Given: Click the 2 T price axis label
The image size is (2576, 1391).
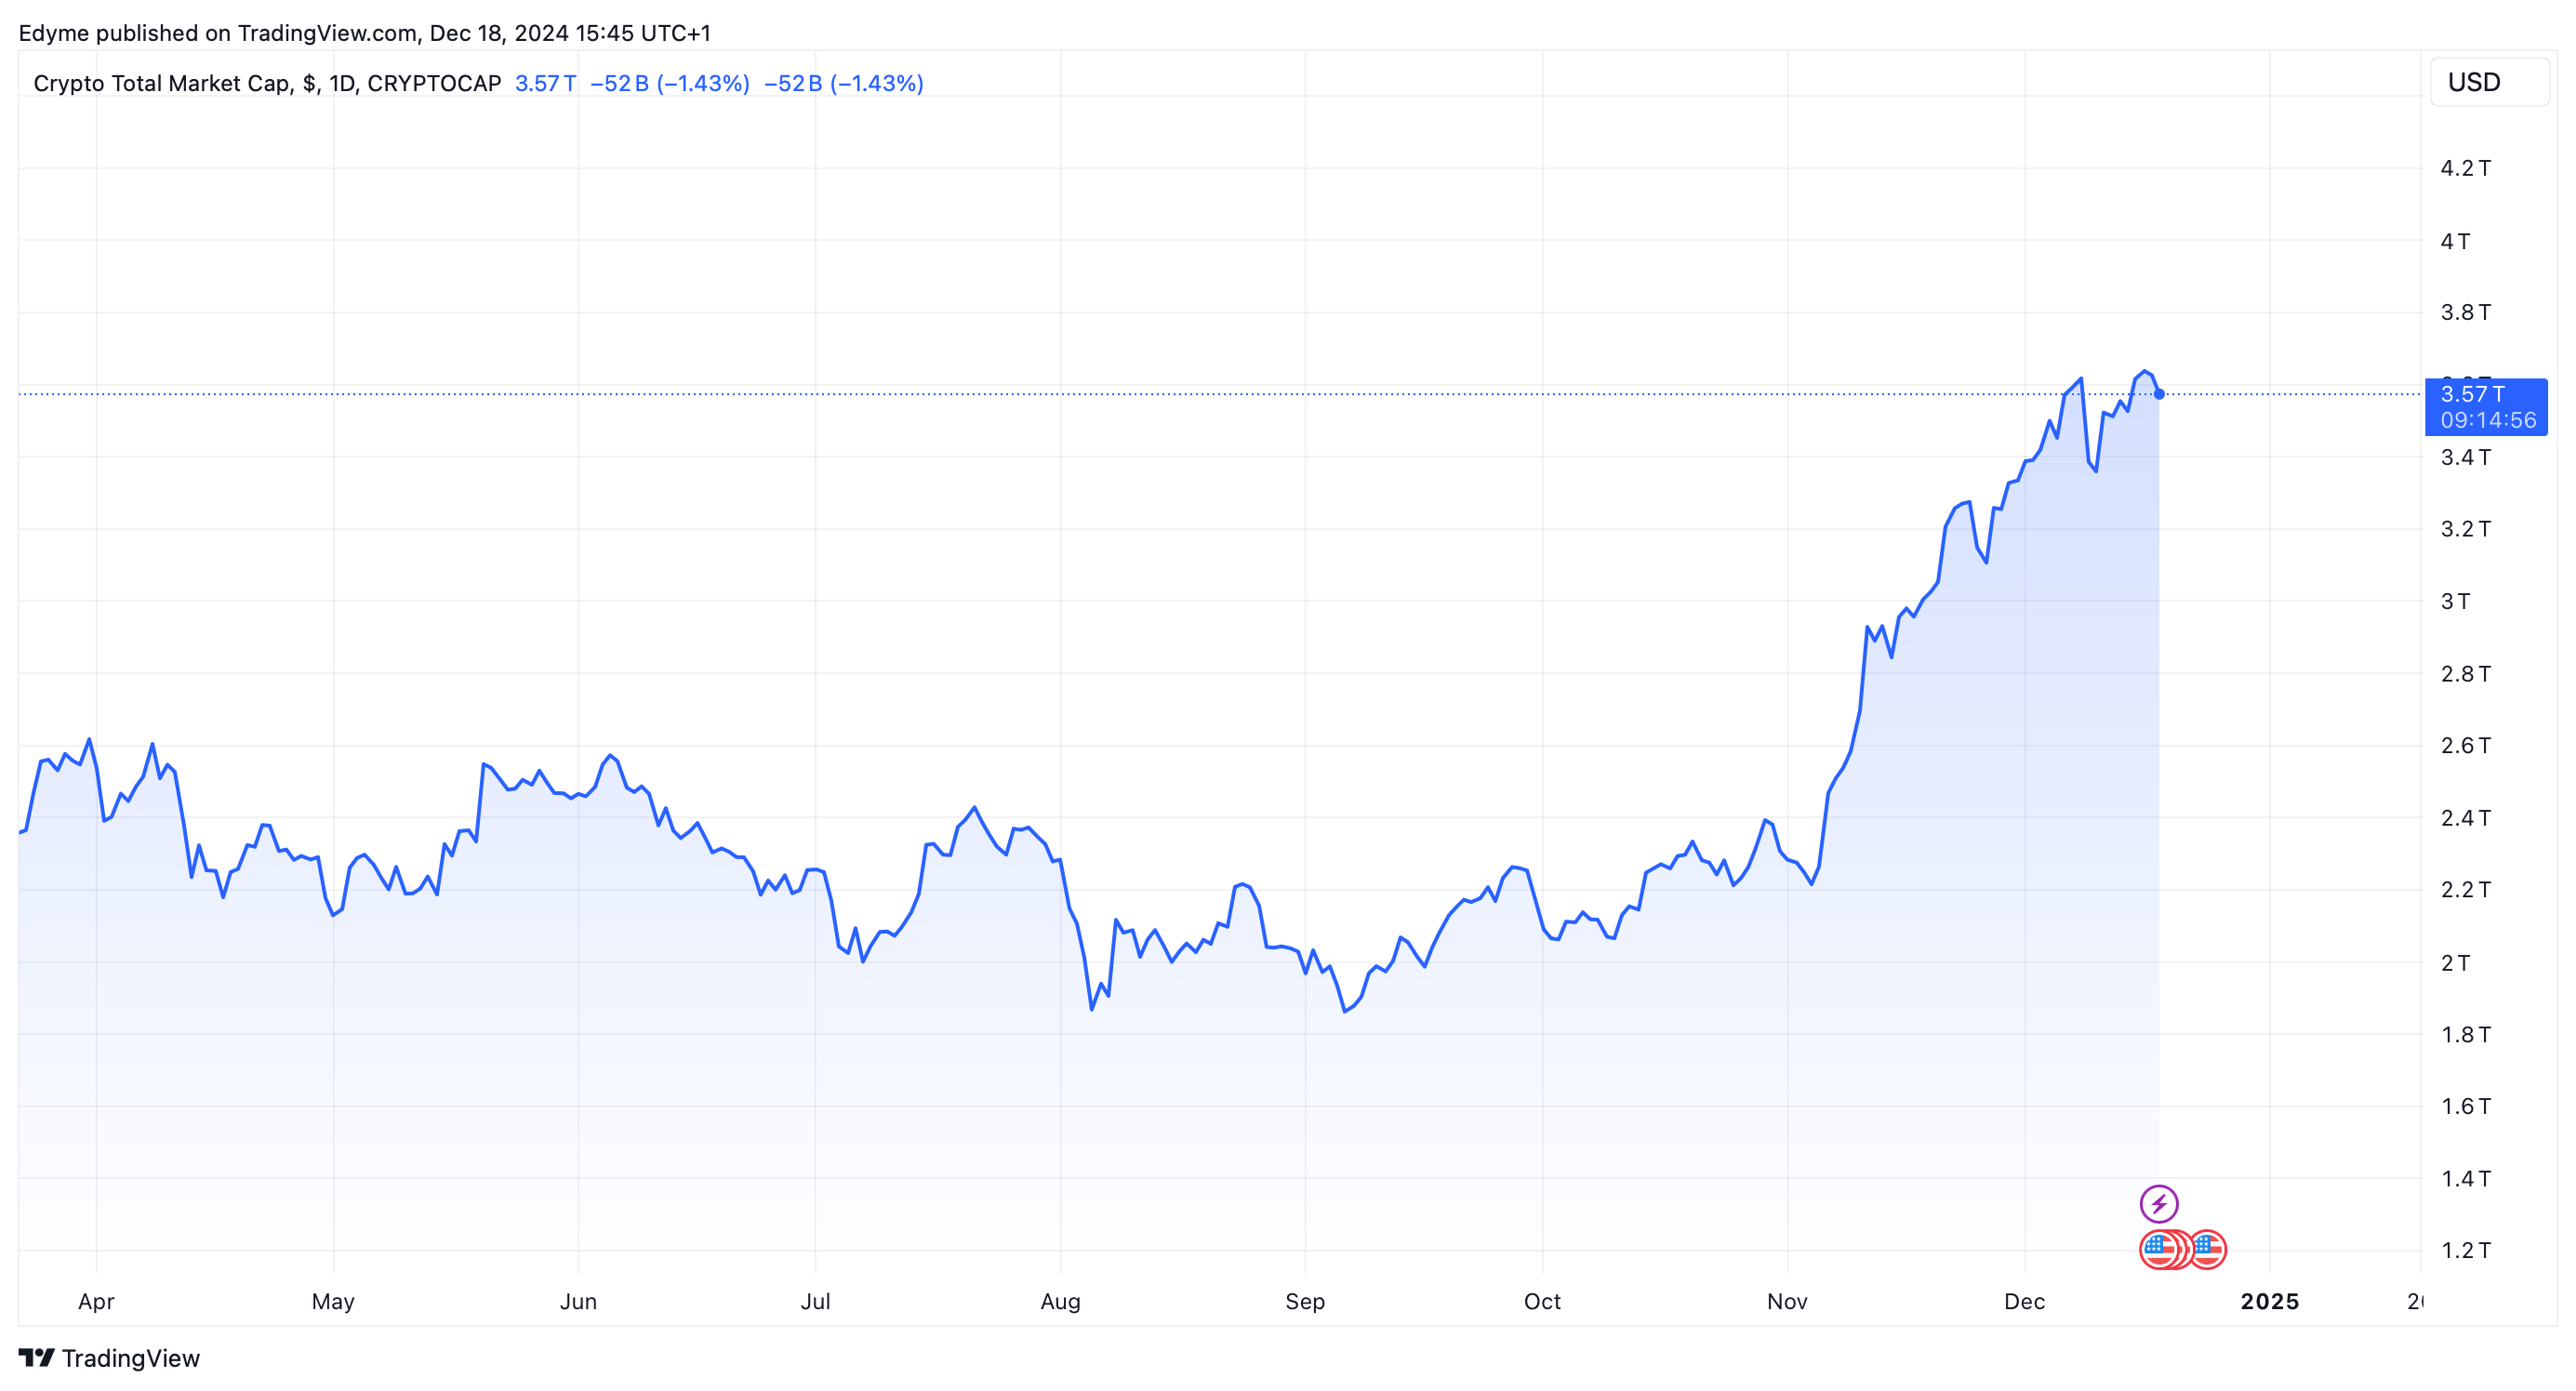Looking at the screenshot, I should click(x=2455, y=963).
